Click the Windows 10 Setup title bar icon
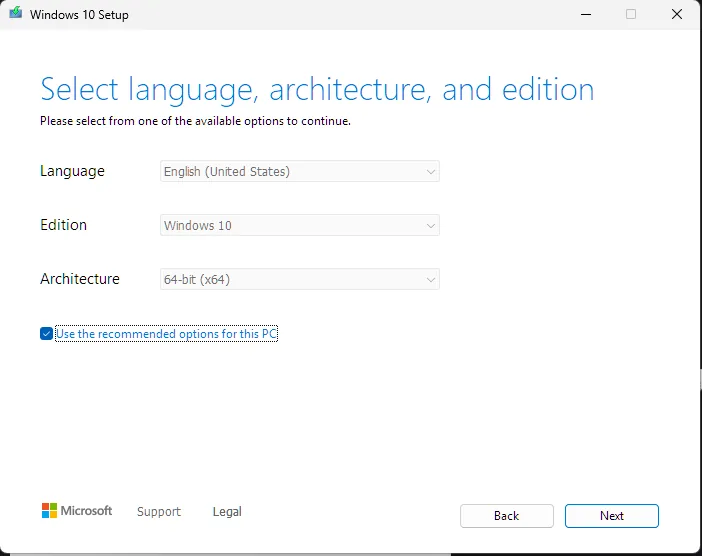 (16, 13)
